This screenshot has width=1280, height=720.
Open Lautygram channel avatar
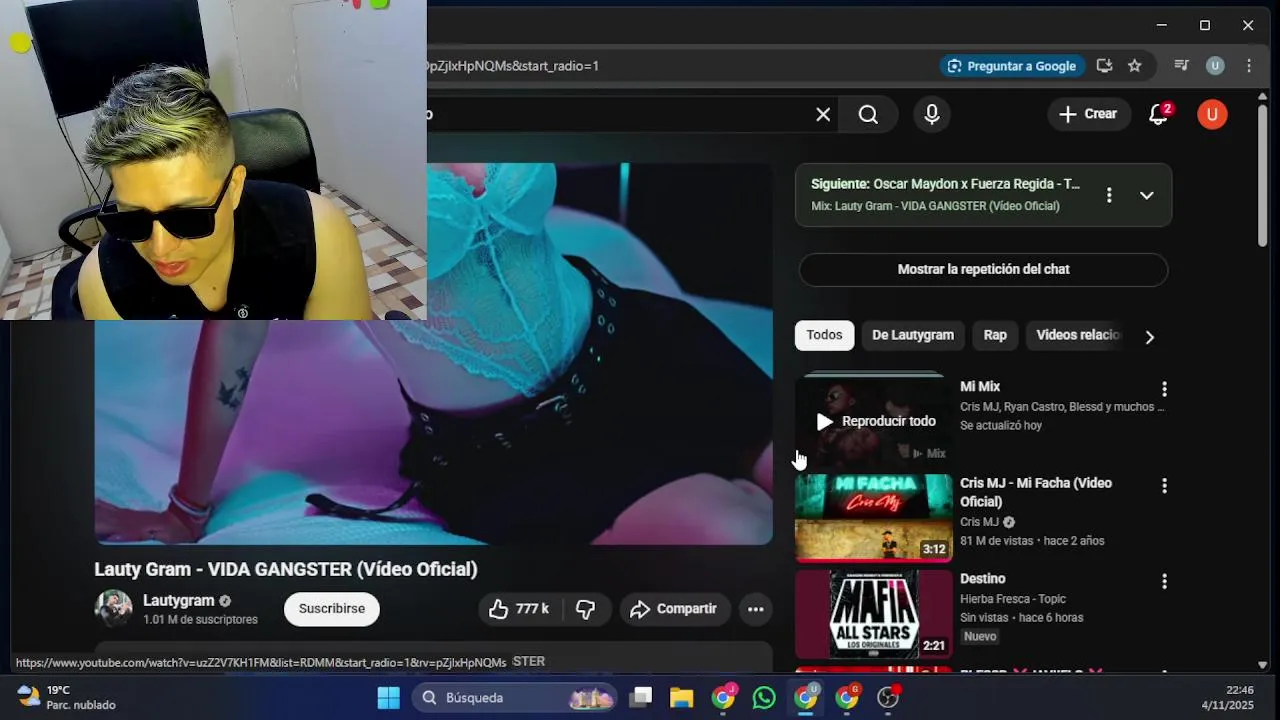(113, 608)
